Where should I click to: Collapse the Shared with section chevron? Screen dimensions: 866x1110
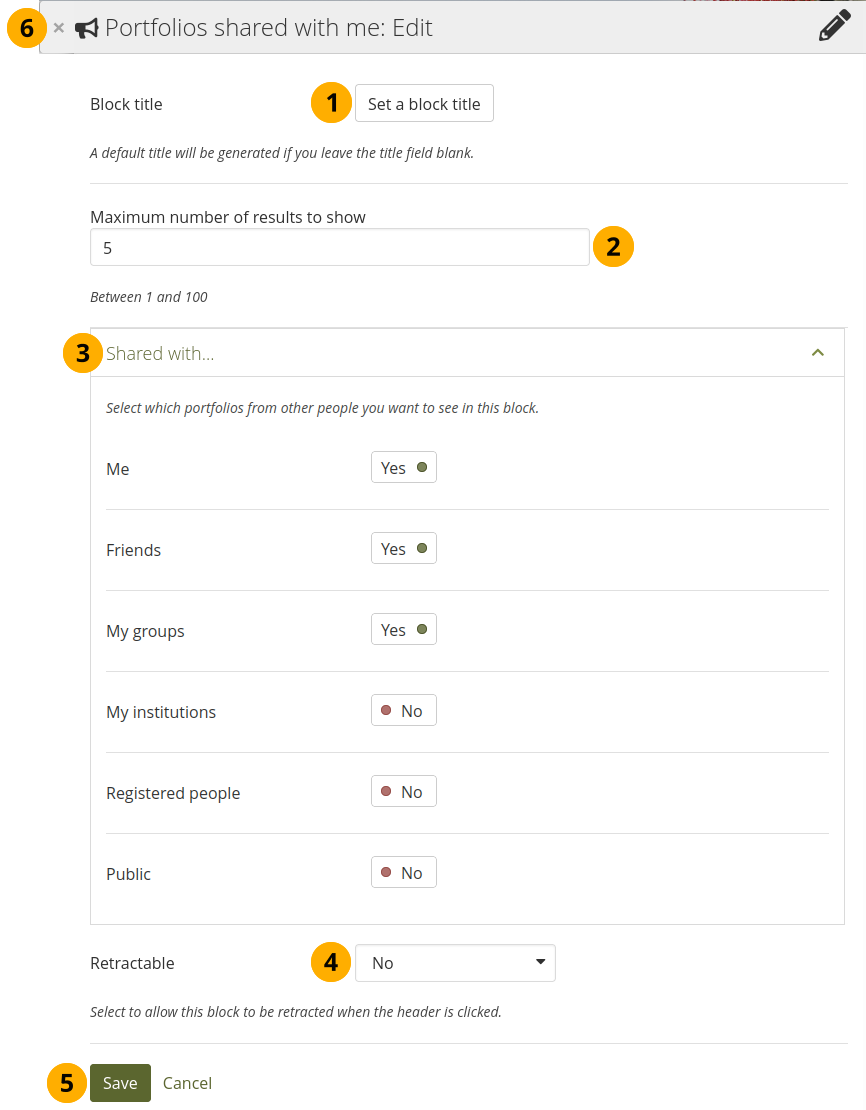click(818, 353)
